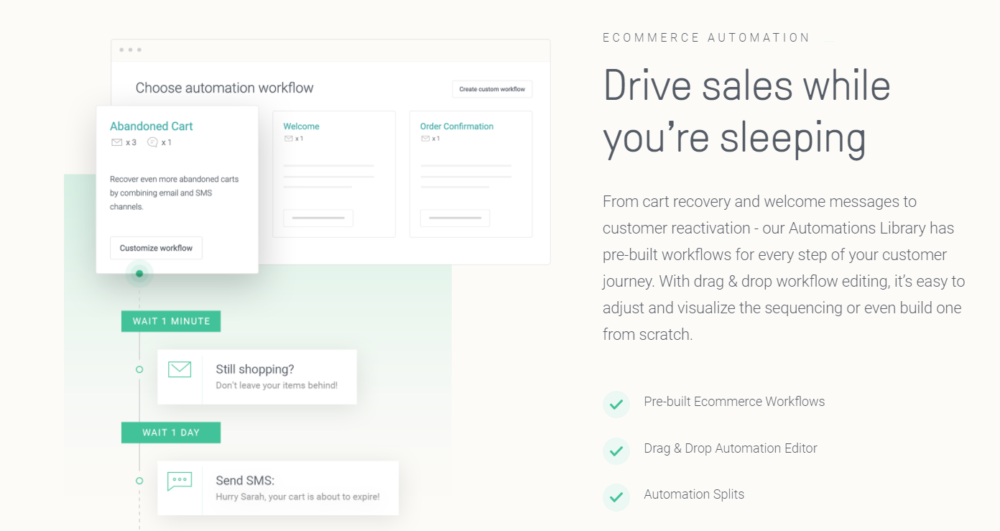This screenshot has height=531, width=1000.
Task: Click the SMS bubble icon on Abandoned Cart
Action: pyautogui.click(x=152, y=143)
